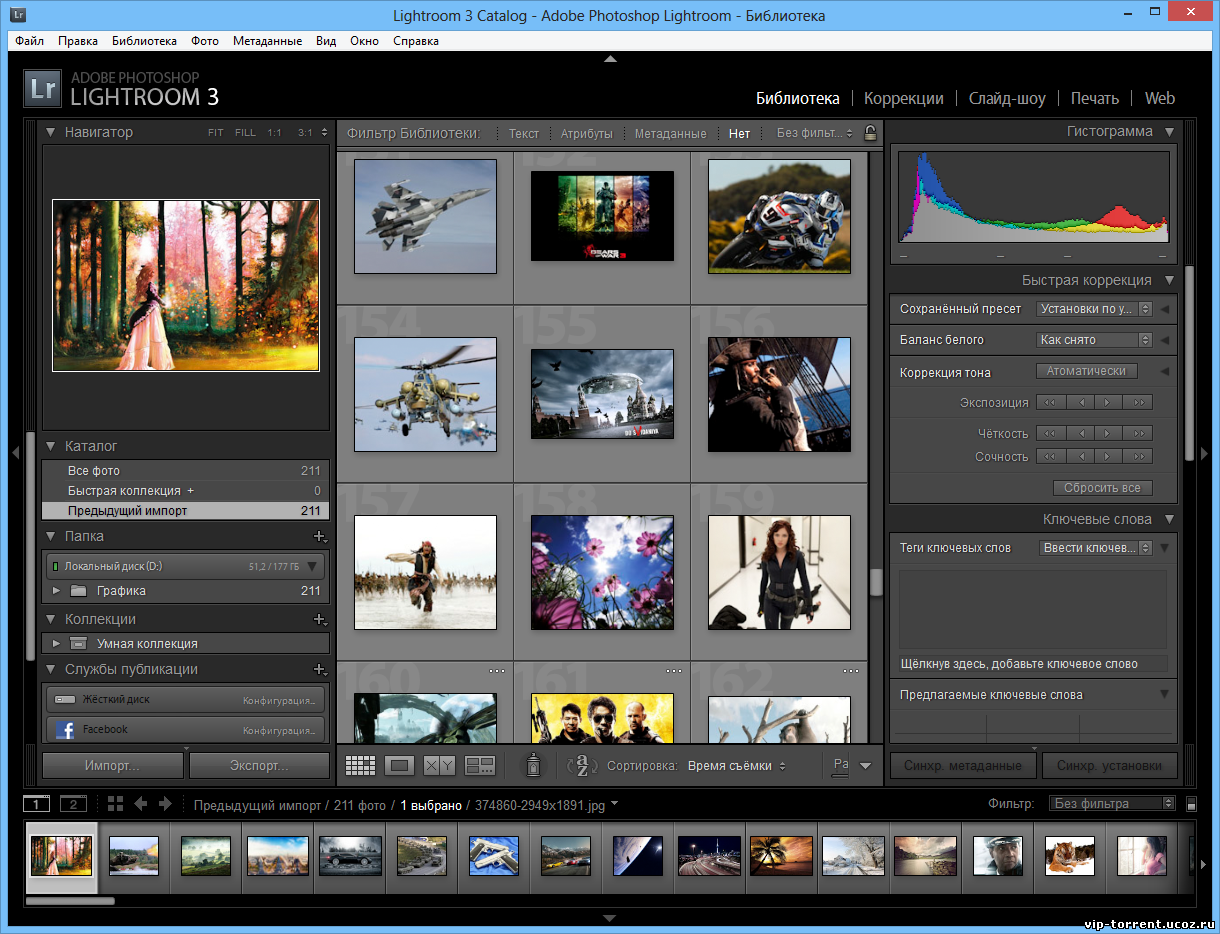This screenshot has height=934, width=1220.
Task: Switch to Loupe view in toolbar
Action: [400, 766]
